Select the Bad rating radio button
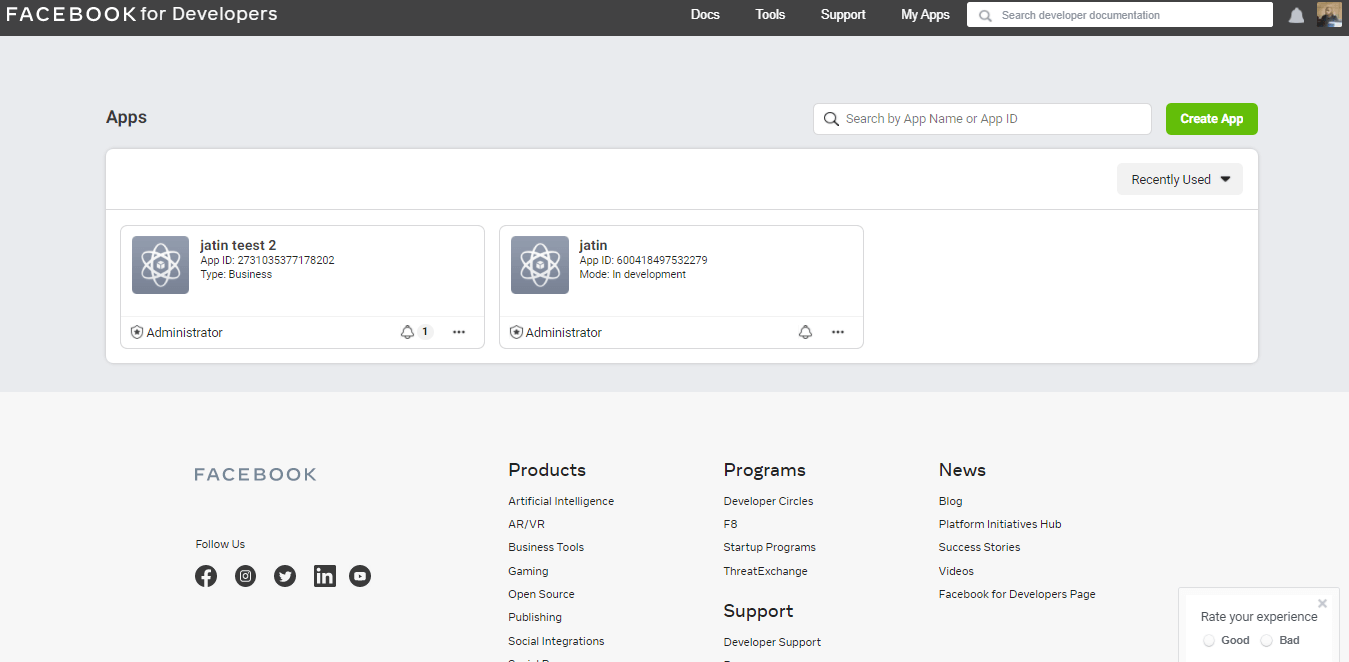 point(1266,640)
